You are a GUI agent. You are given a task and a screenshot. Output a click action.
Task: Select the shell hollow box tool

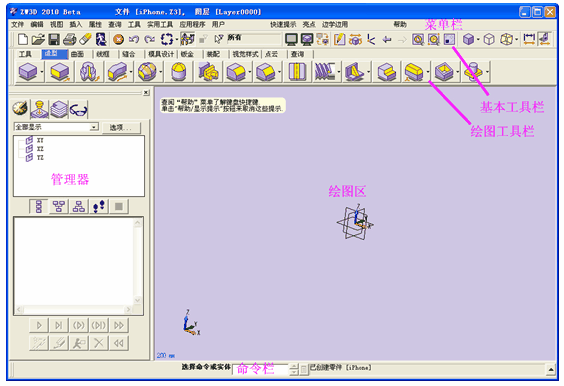[444, 72]
